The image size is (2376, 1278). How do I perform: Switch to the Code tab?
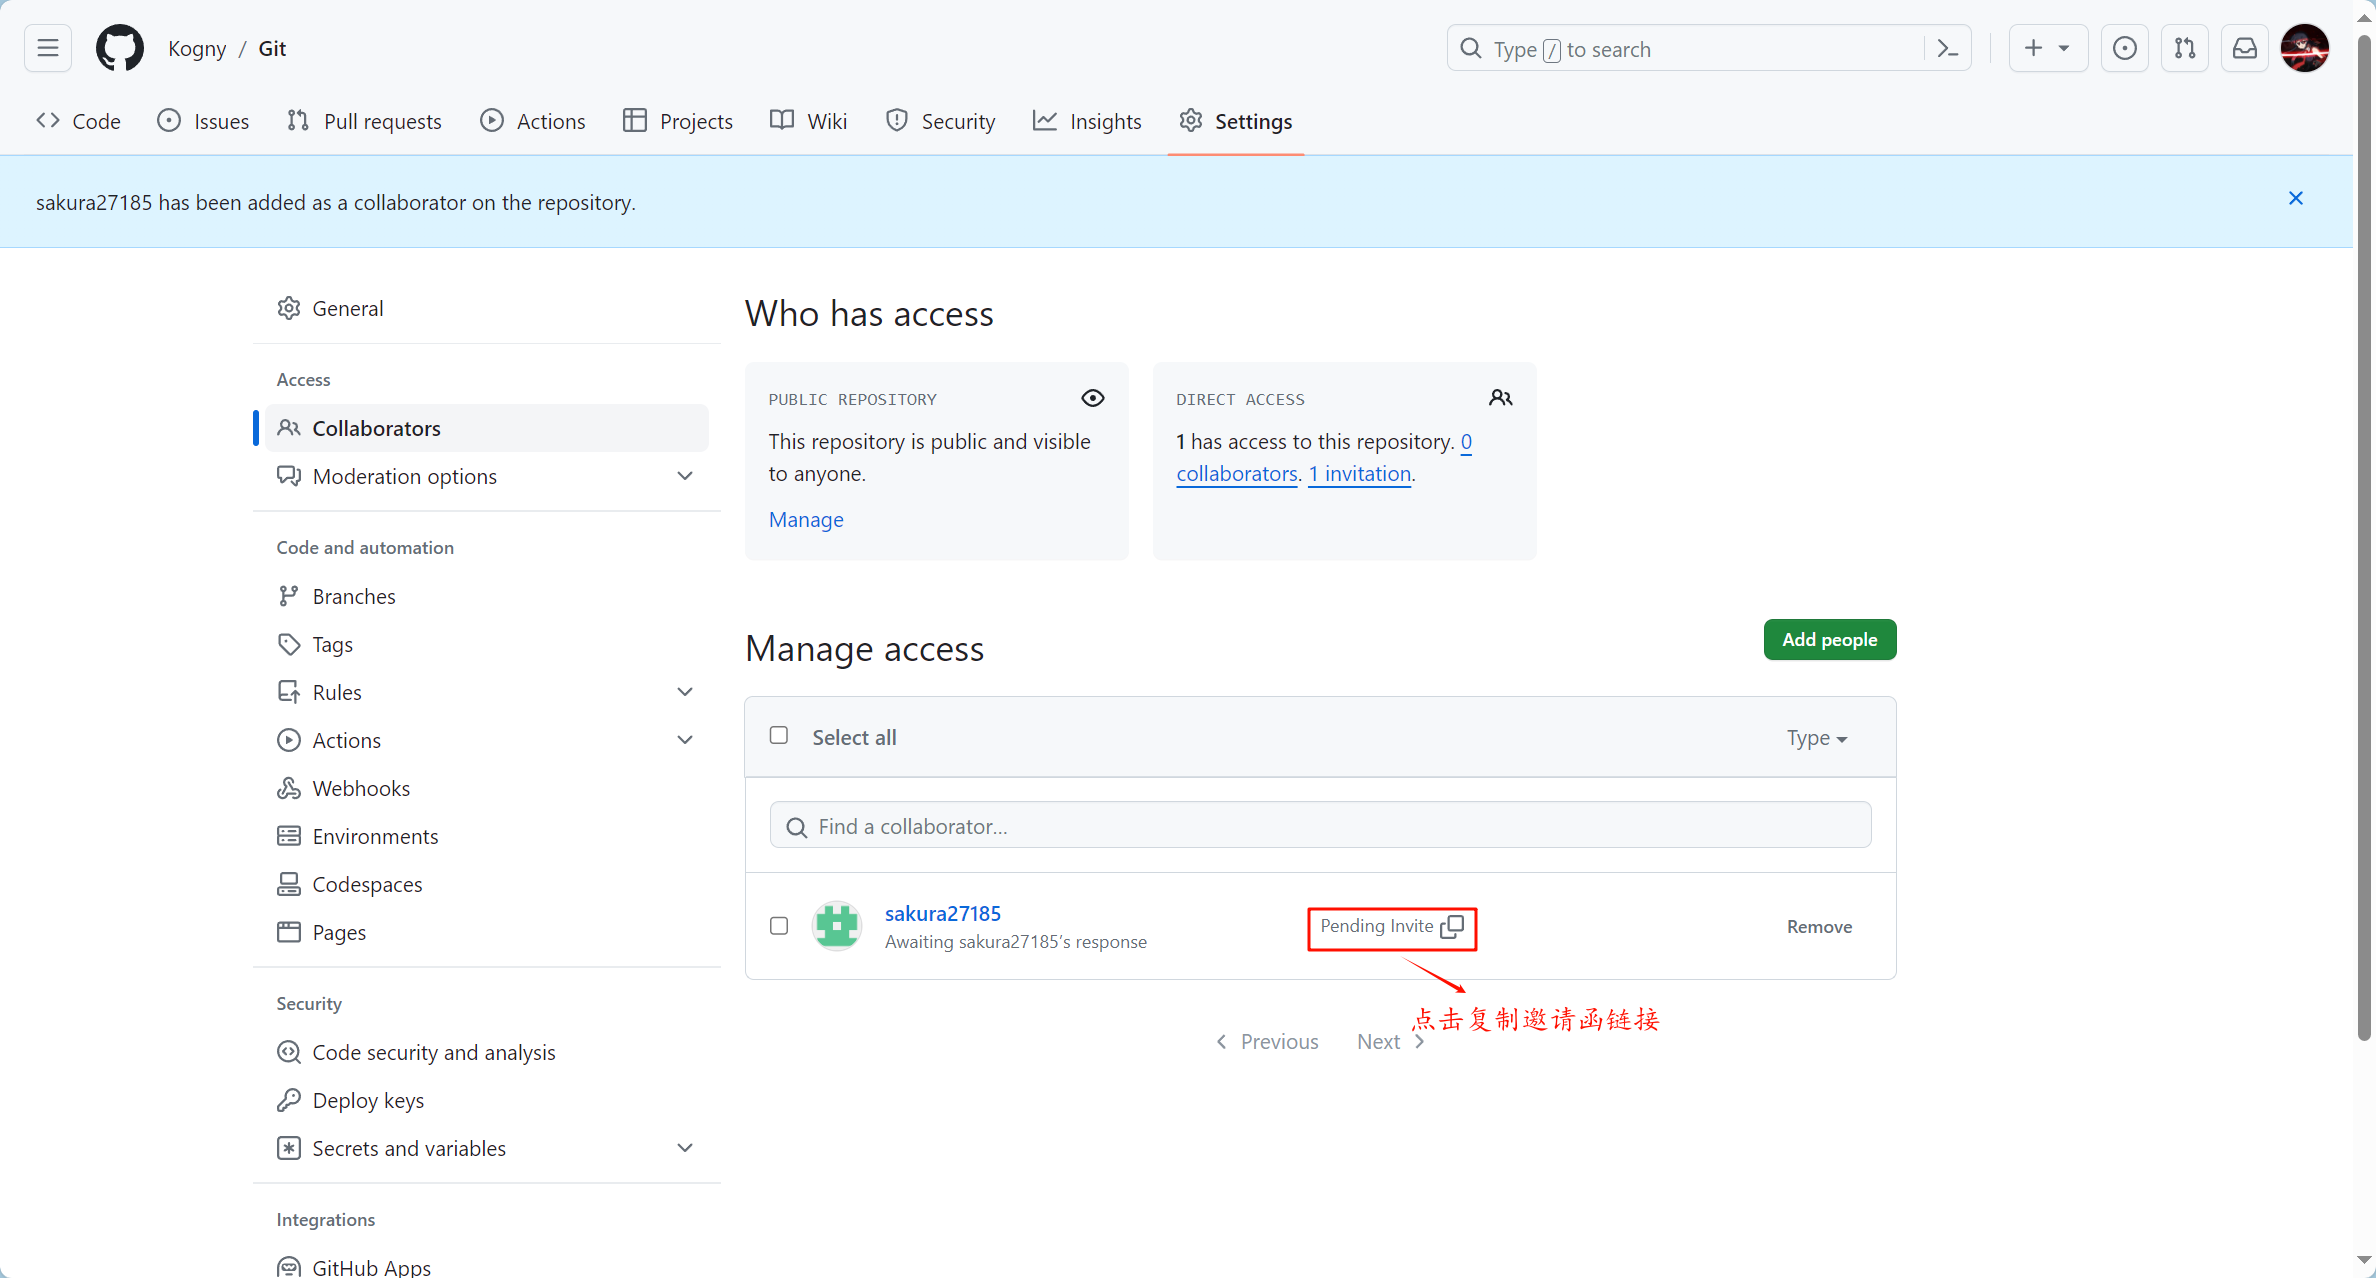click(82, 121)
